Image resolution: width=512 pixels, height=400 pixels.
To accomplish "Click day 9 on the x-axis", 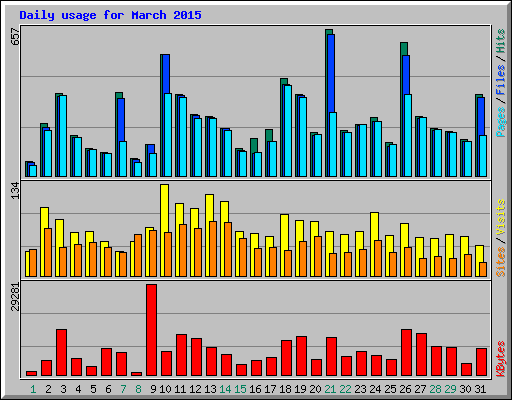I will tap(153, 389).
